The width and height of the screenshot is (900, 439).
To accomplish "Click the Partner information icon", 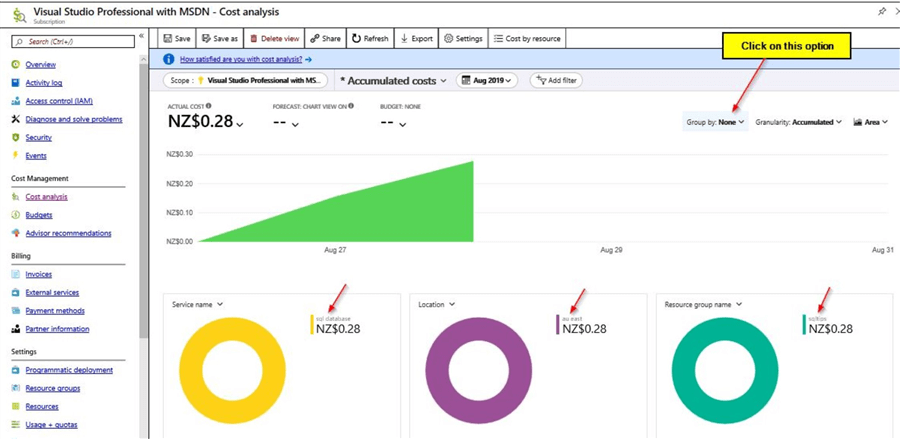I will [x=15, y=329].
